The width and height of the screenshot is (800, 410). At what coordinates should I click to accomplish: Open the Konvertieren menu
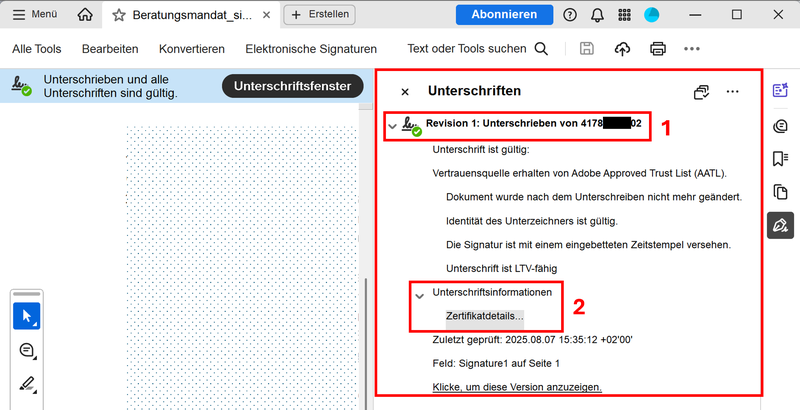pos(192,49)
